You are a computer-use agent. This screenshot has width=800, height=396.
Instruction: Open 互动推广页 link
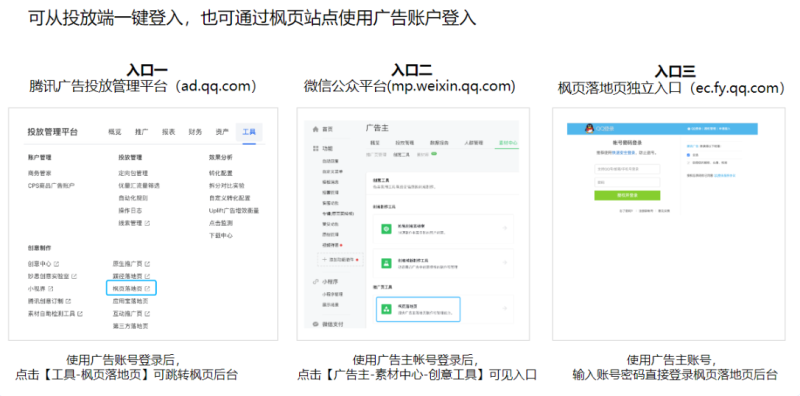128,313
